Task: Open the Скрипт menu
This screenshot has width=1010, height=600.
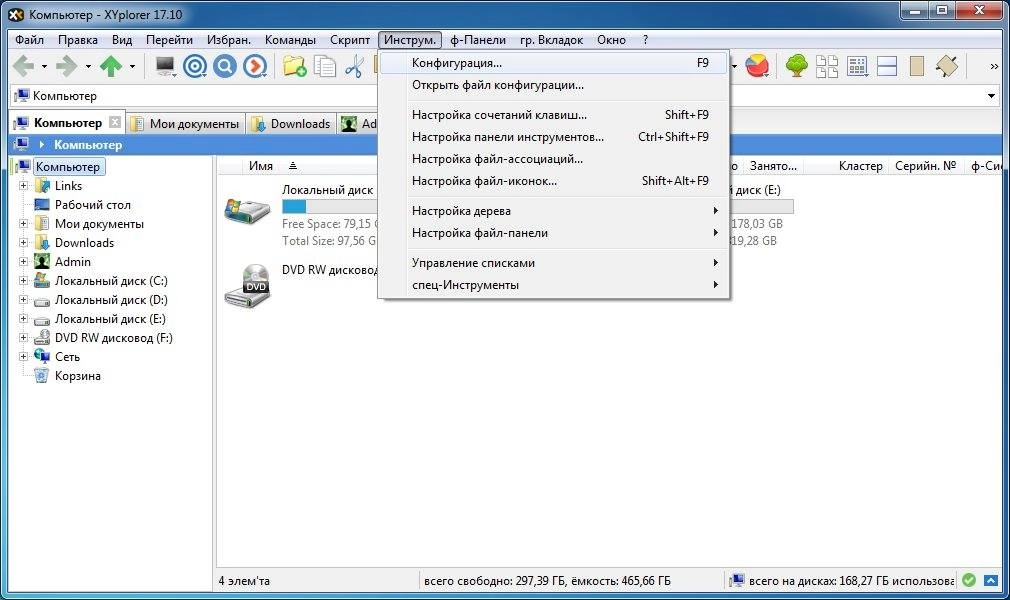Action: pyautogui.click(x=350, y=40)
